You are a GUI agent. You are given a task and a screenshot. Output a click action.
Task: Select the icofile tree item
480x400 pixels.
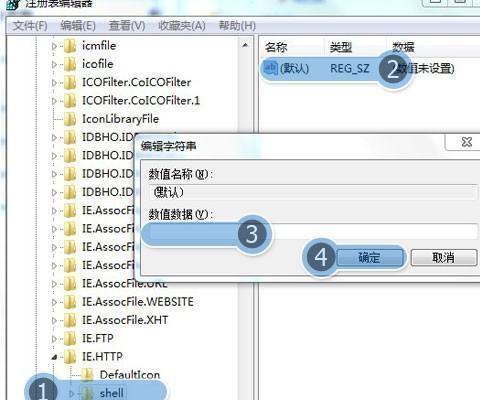98,64
